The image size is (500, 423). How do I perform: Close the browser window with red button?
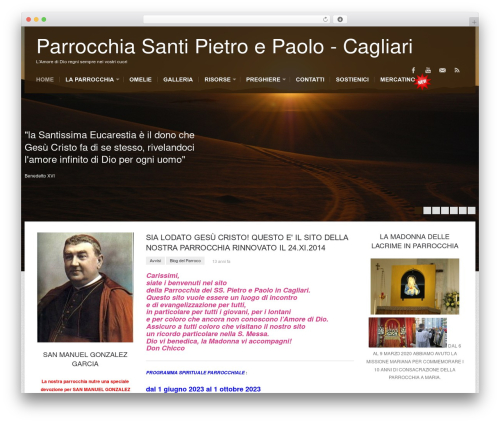(x=29, y=19)
